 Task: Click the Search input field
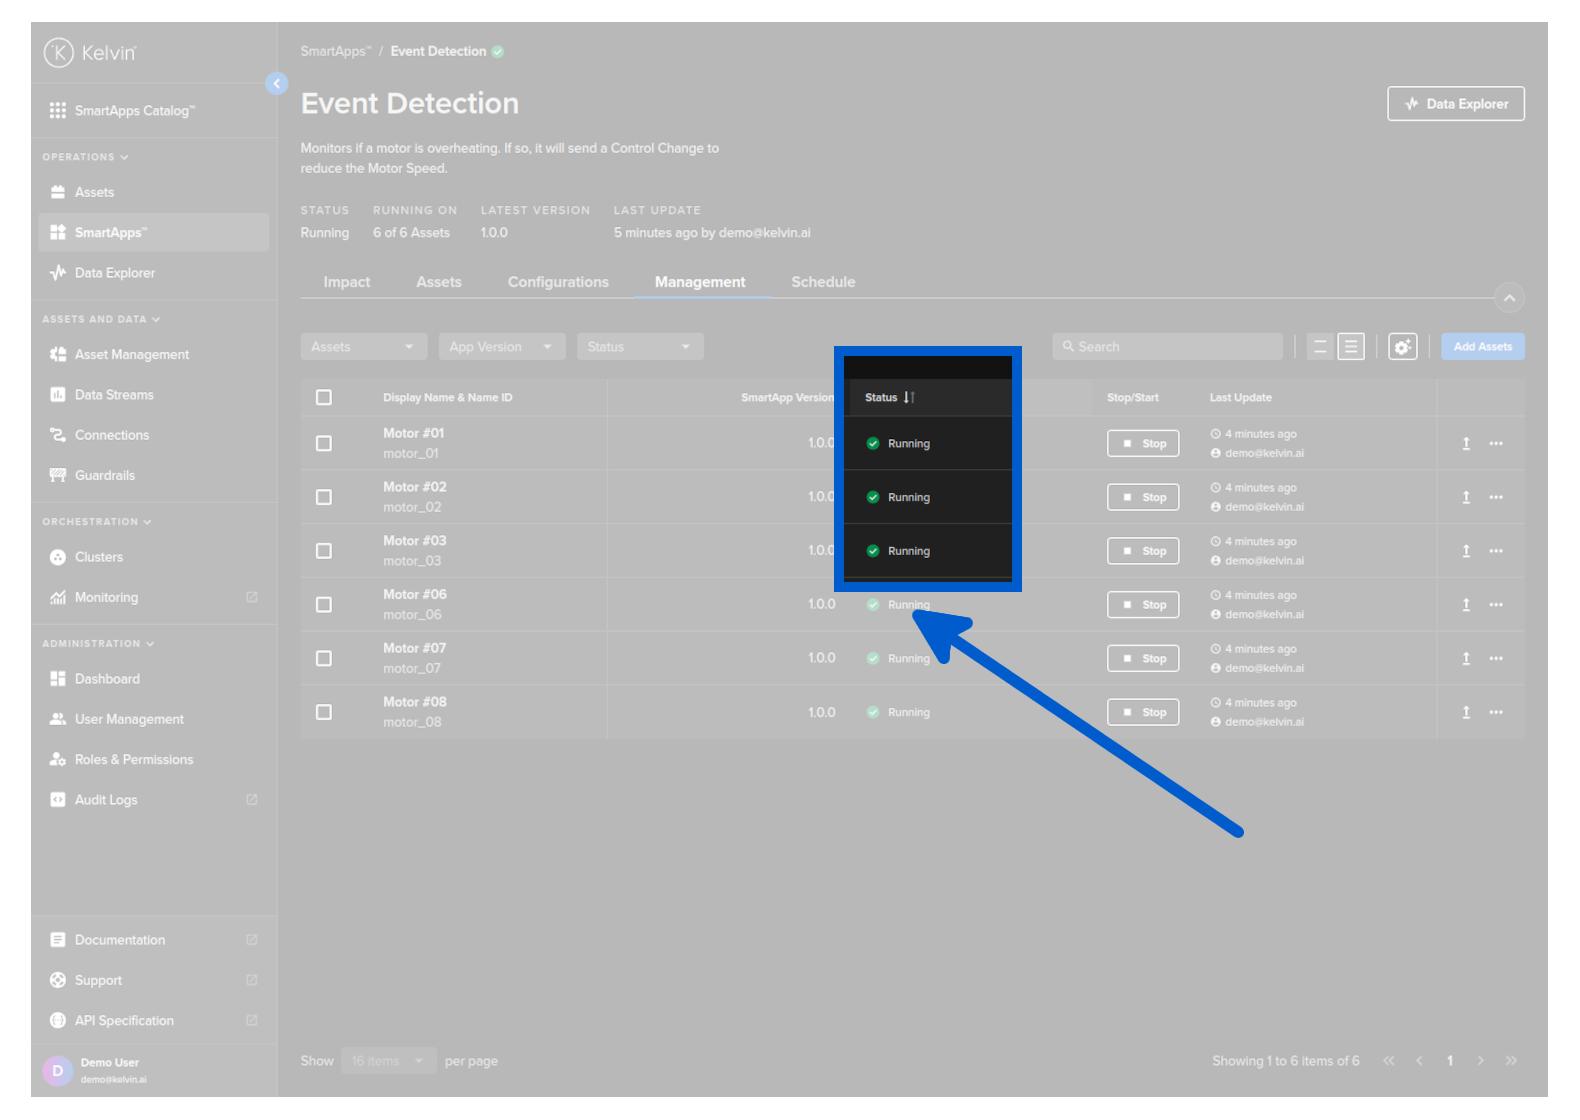pos(1167,347)
